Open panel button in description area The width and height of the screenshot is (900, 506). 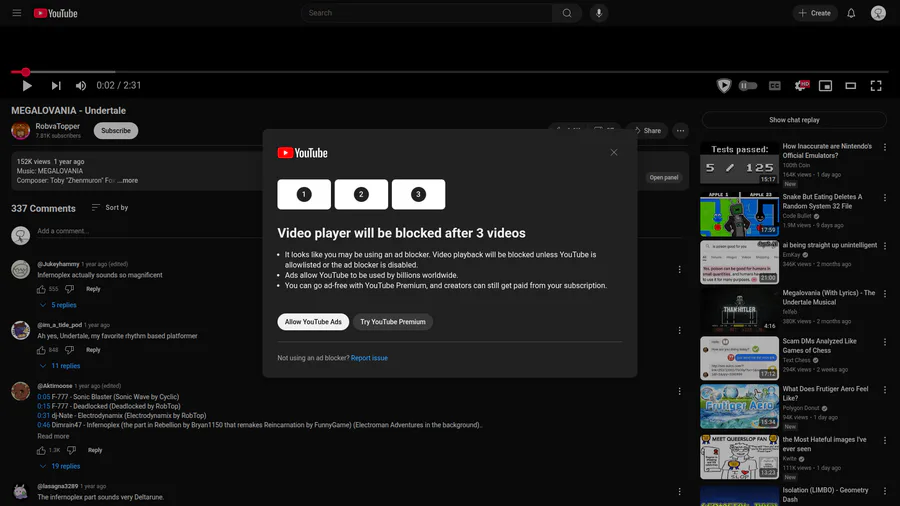[664, 177]
